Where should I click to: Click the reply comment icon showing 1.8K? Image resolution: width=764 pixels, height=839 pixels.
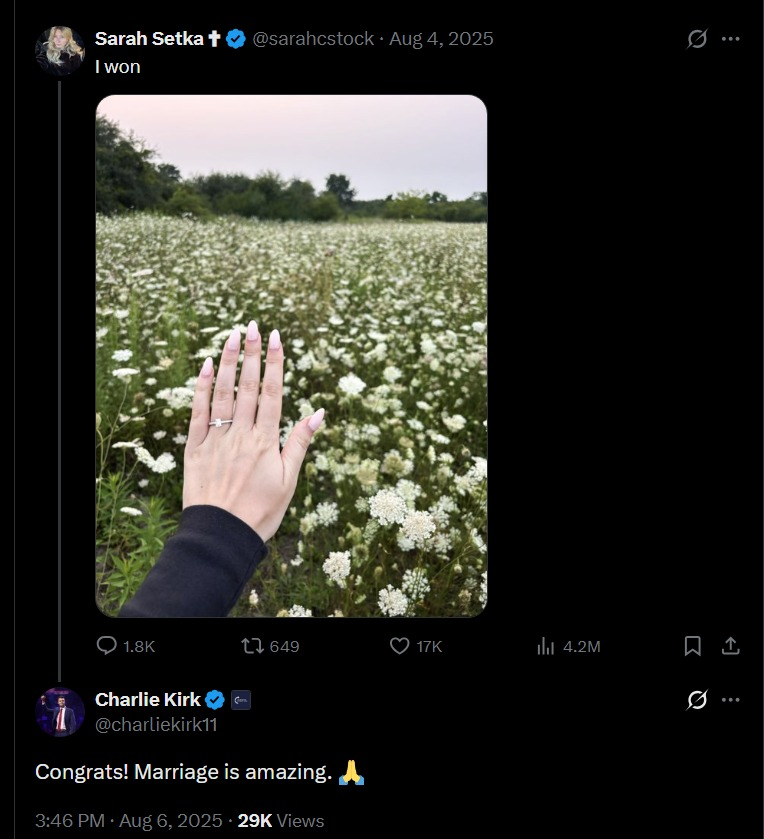(107, 646)
